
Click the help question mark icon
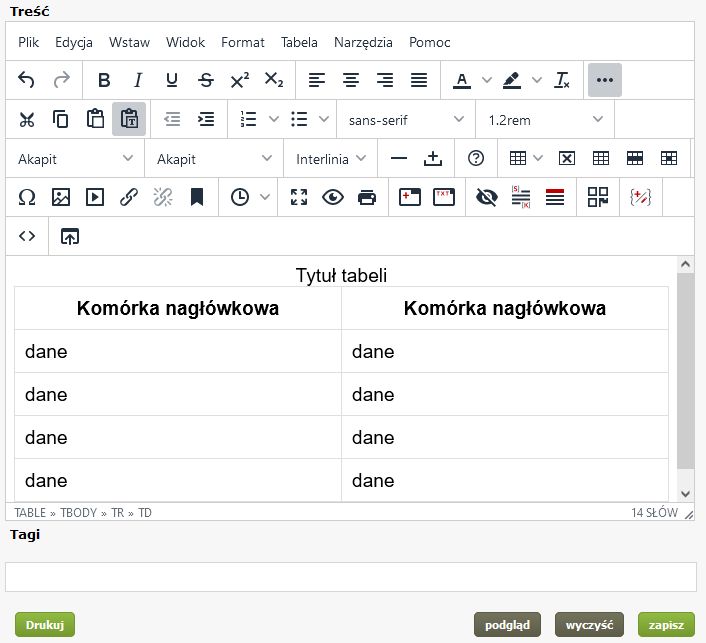tap(476, 158)
